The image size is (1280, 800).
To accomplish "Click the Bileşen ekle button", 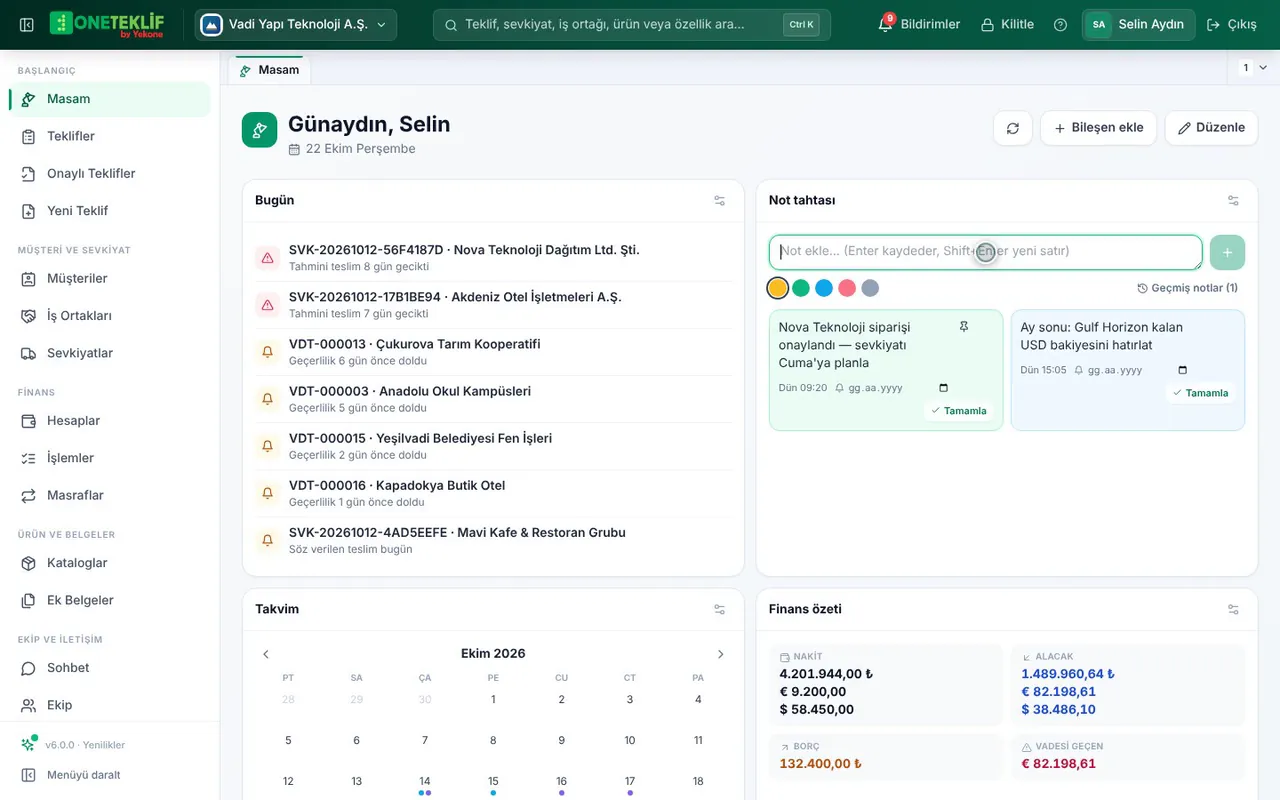I will click(1098, 128).
